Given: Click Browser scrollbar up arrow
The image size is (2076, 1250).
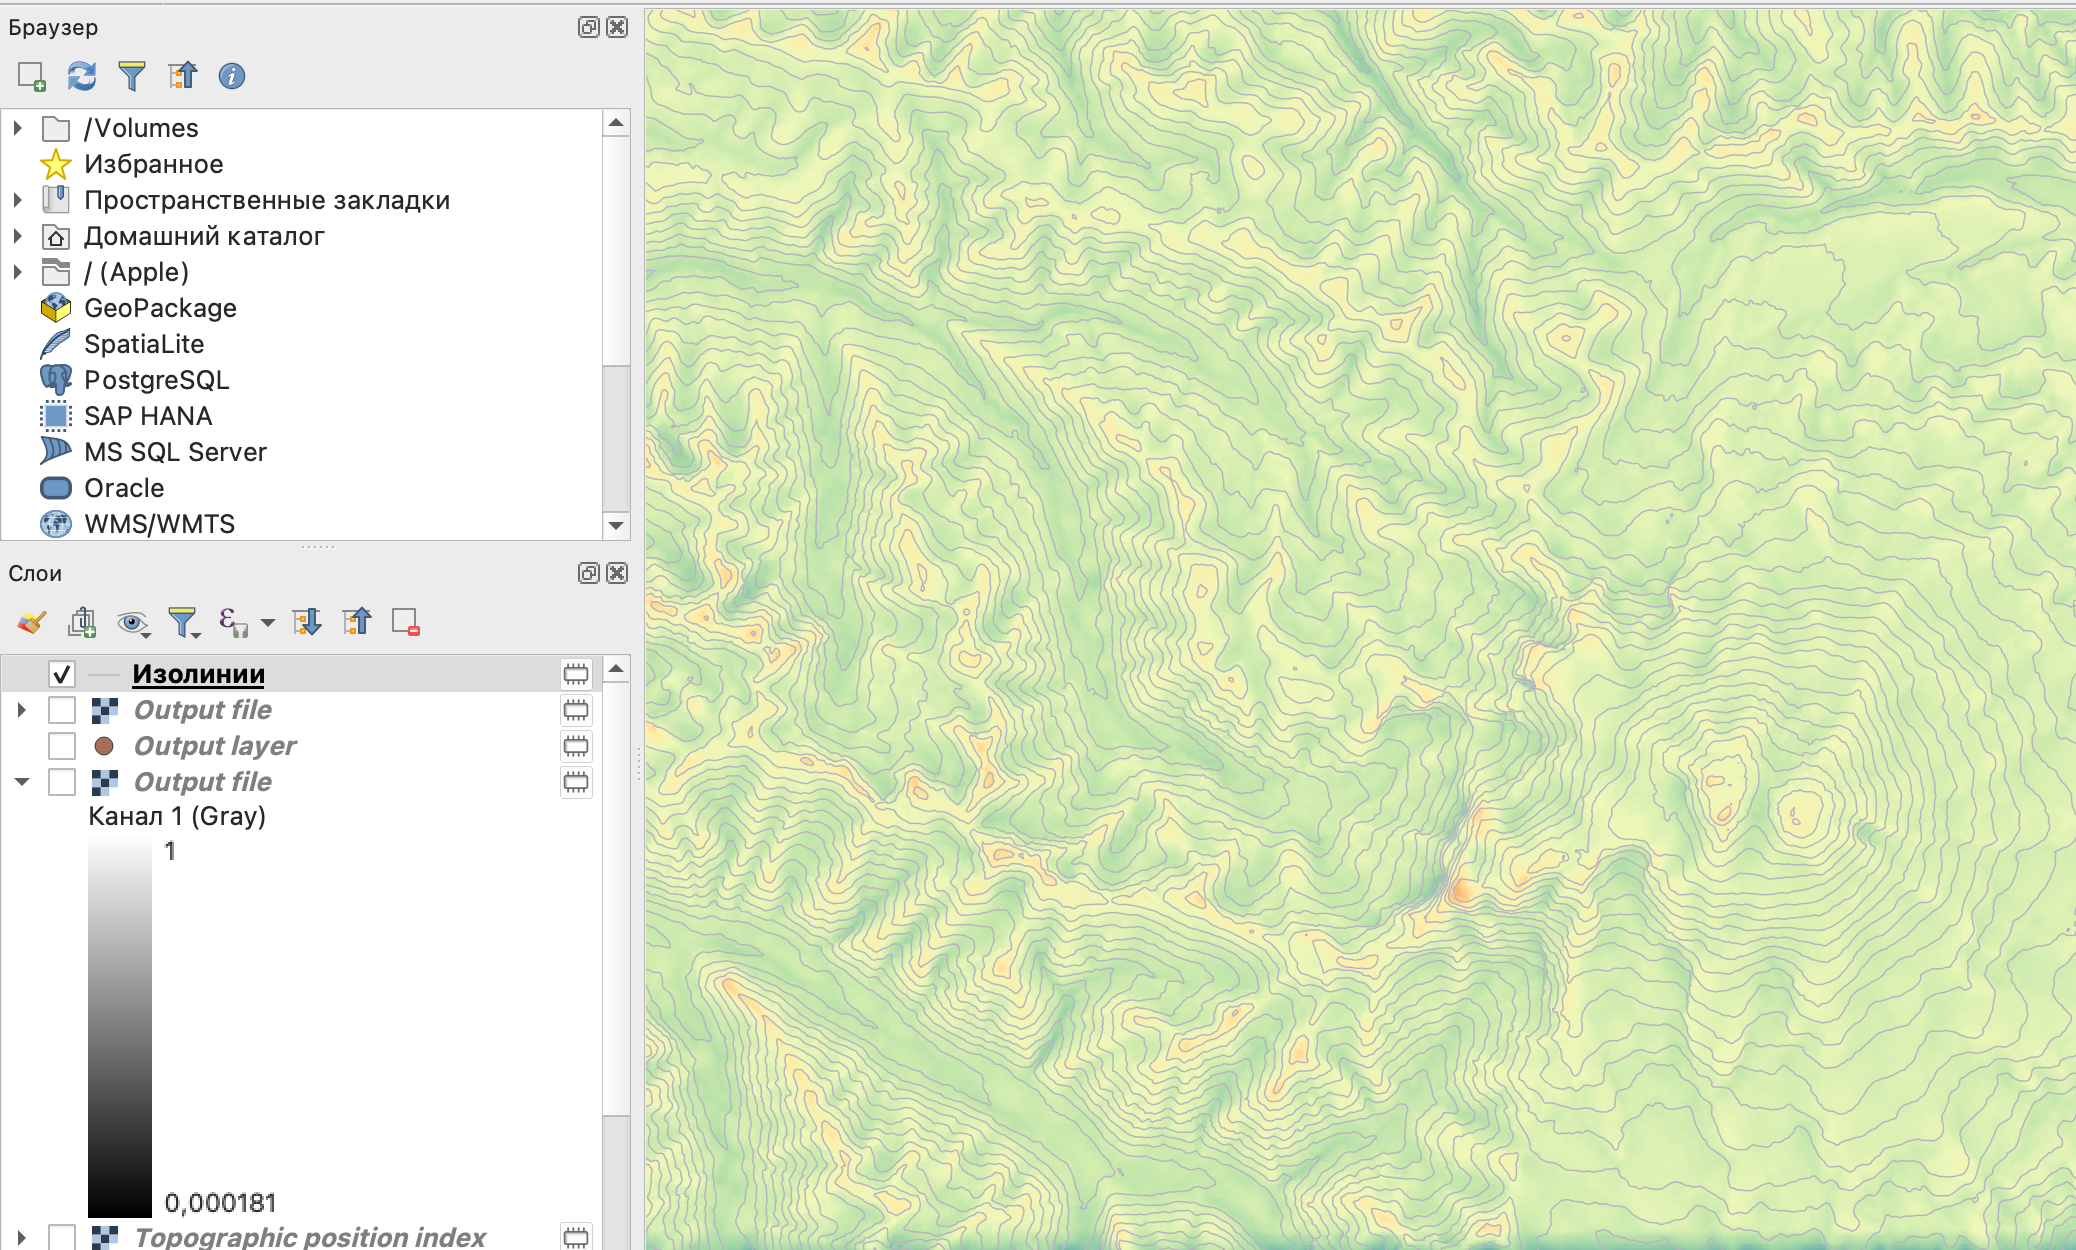Looking at the screenshot, I should [x=617, y=123].
